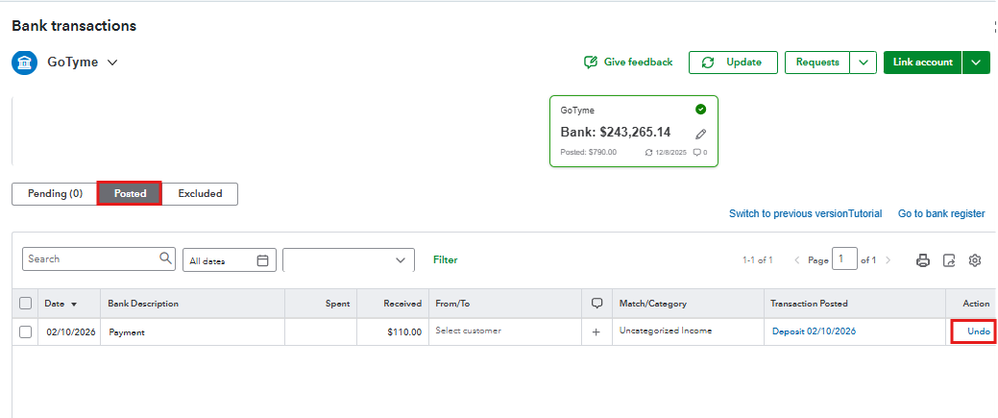Screen dimensions: 998x418
Task: Click the plus icon in Payment row
Action: pyautogui.click(x=596, y=332)
